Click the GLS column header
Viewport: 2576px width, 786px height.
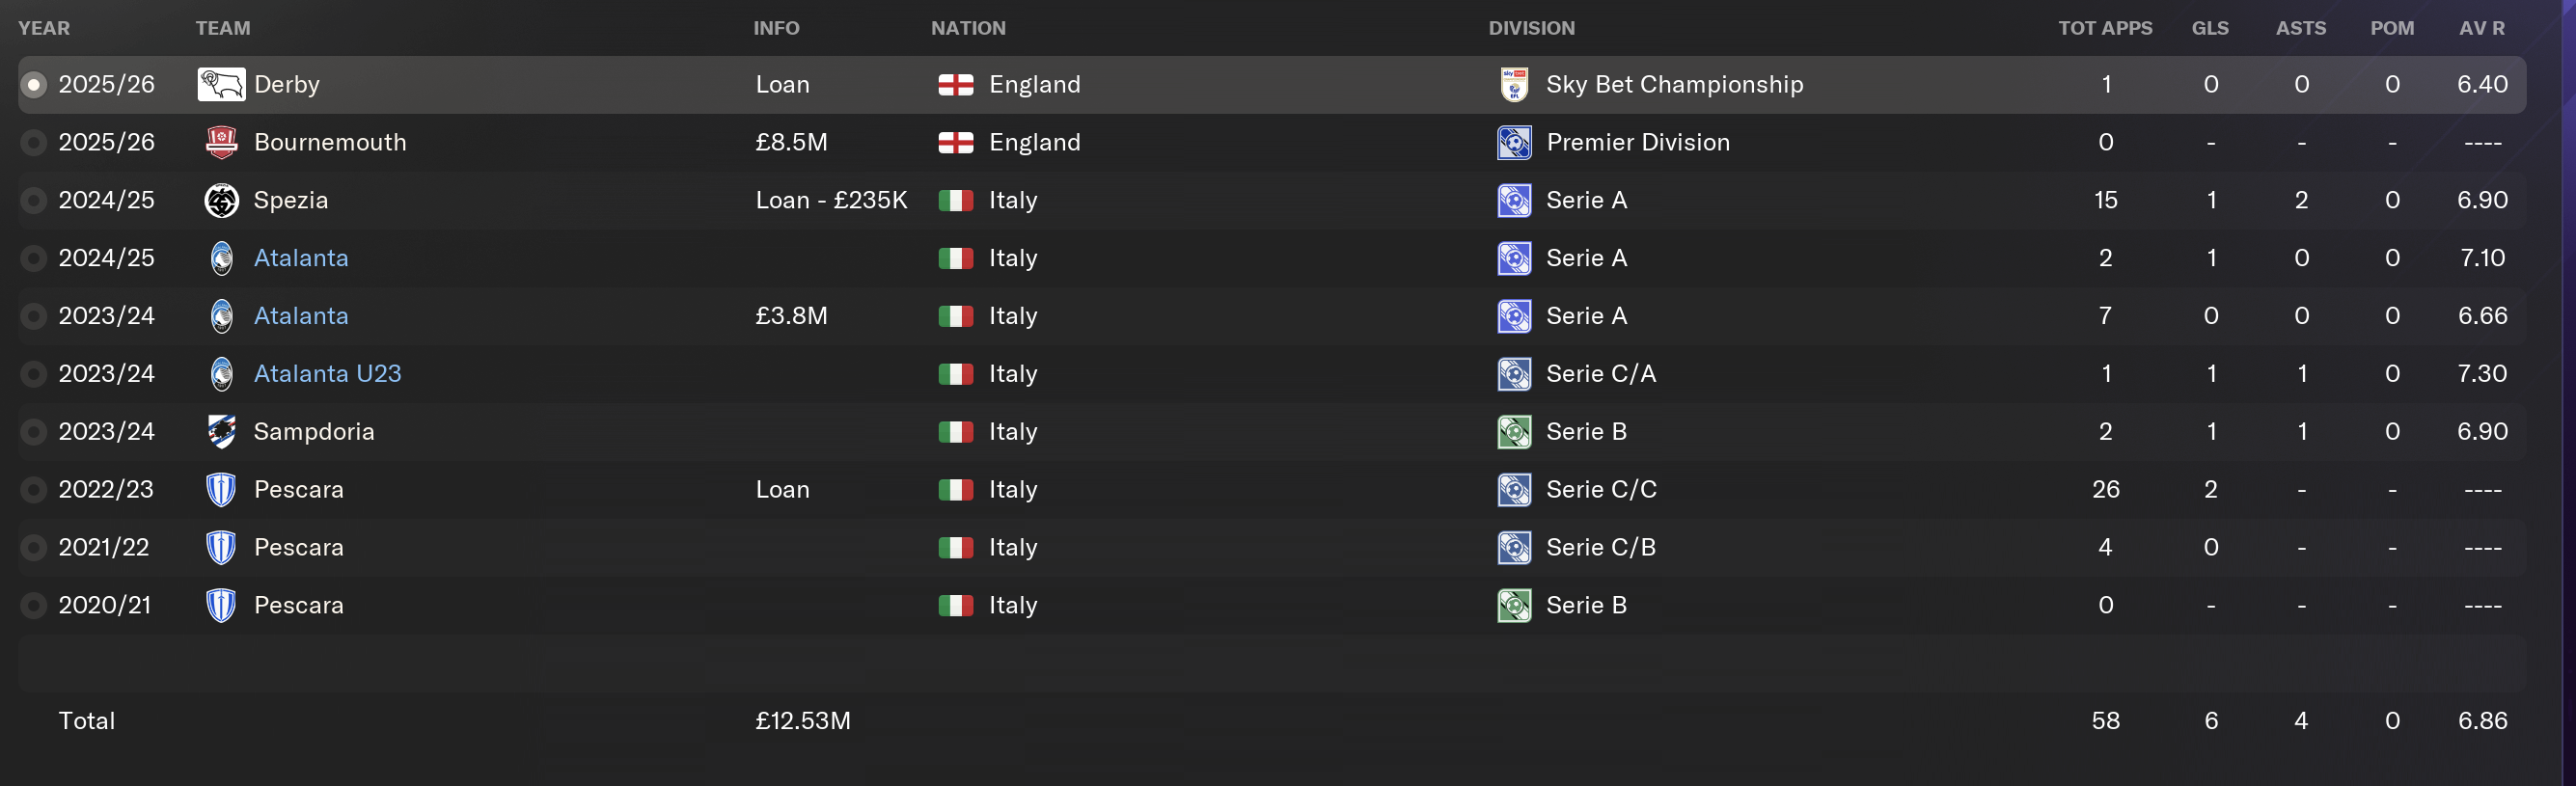click(2209, 28)
